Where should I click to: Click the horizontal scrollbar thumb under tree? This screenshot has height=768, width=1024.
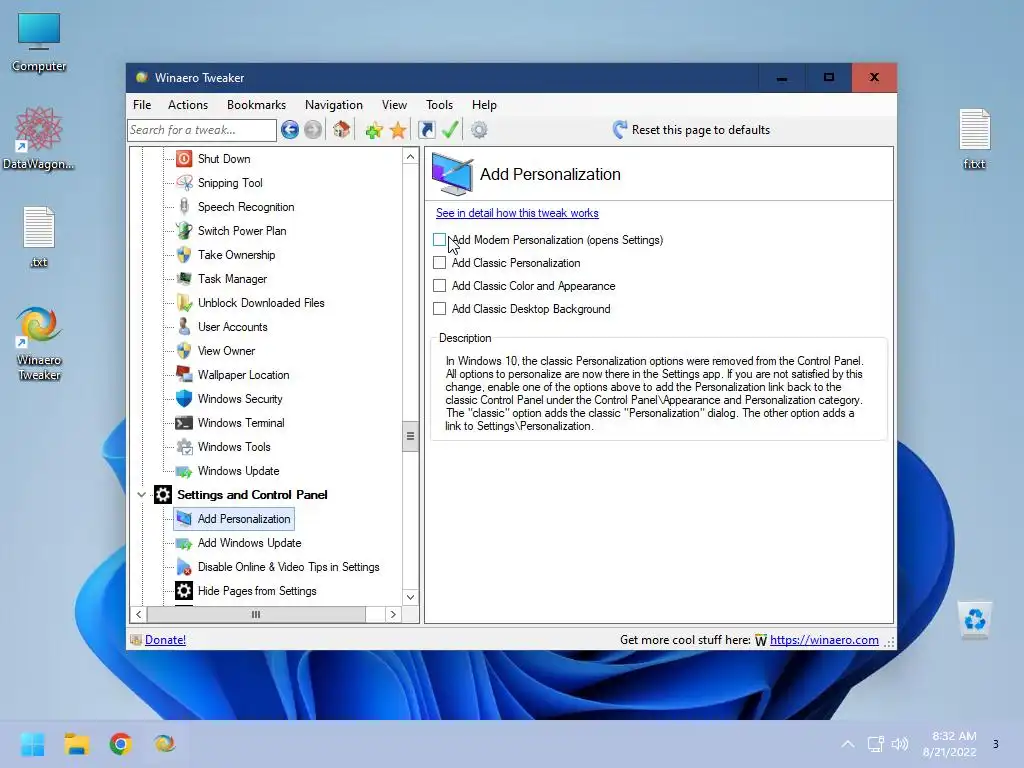[256, 615]
